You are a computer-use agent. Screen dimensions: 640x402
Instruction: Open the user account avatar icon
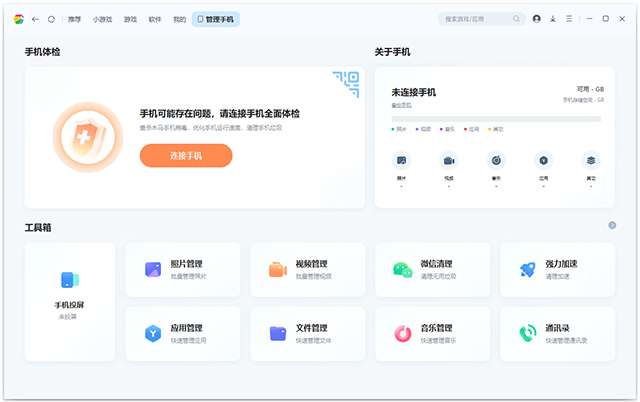537,19
